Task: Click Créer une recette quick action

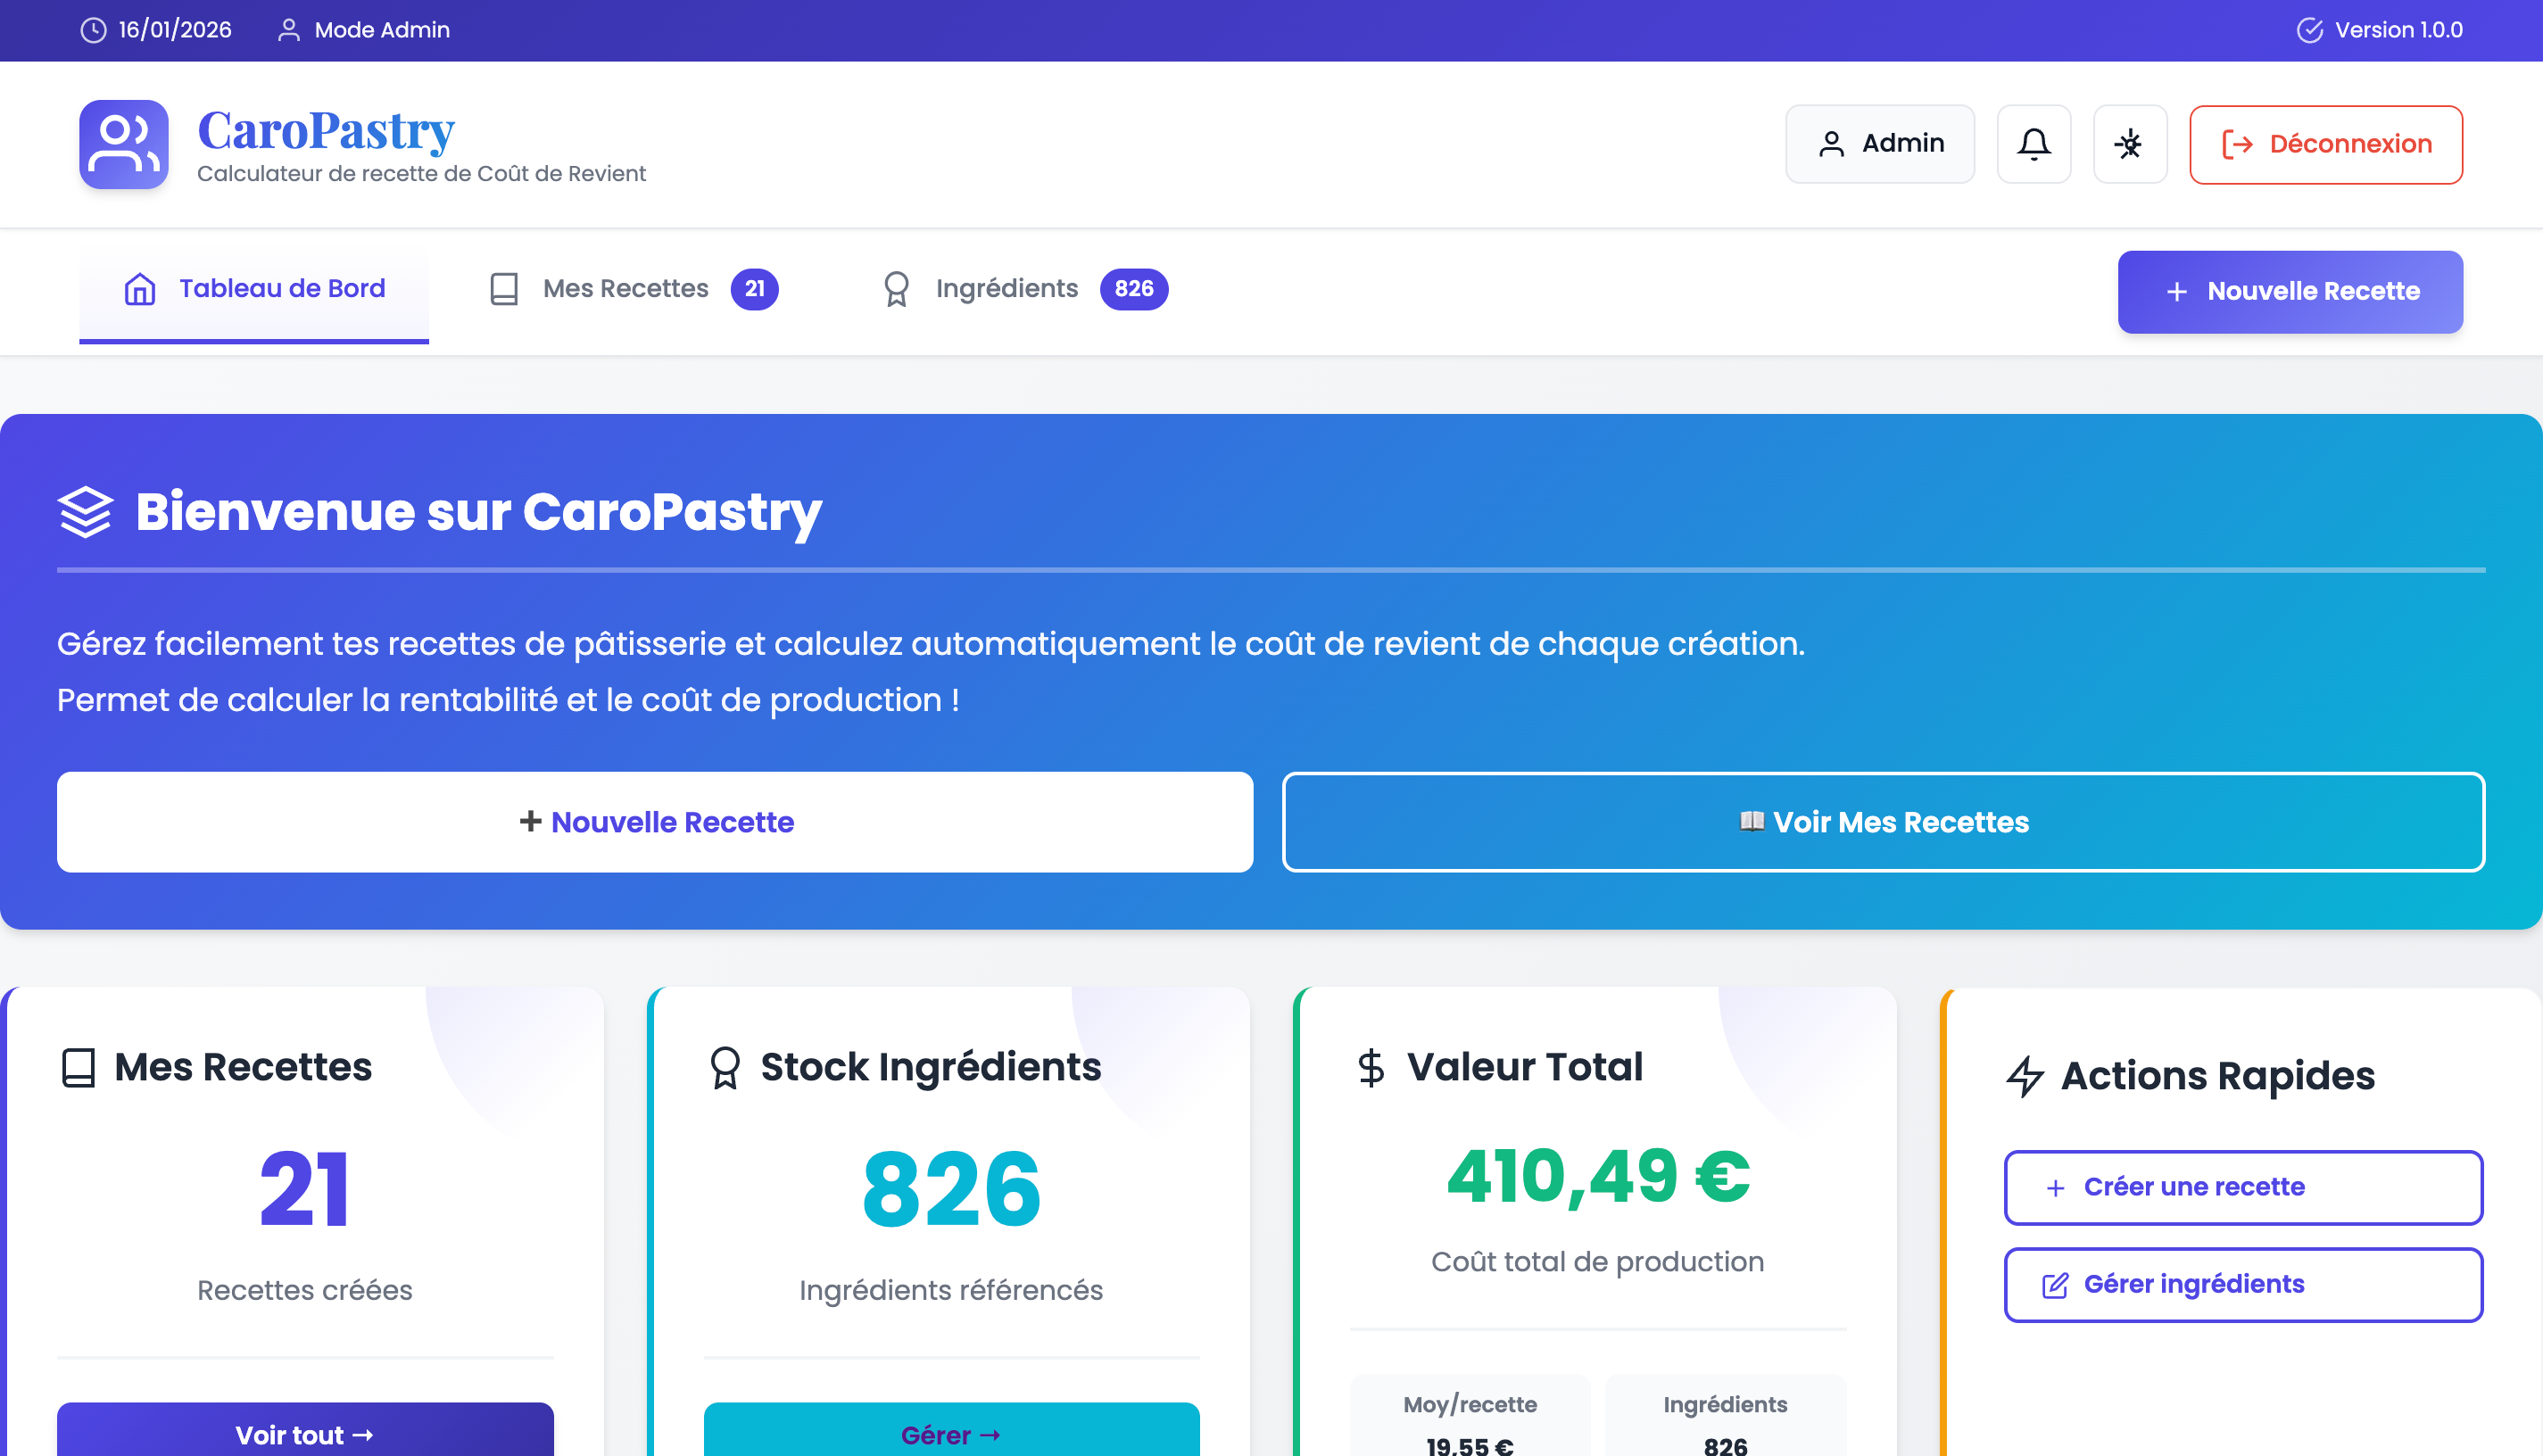Action: point(2242,1187)
